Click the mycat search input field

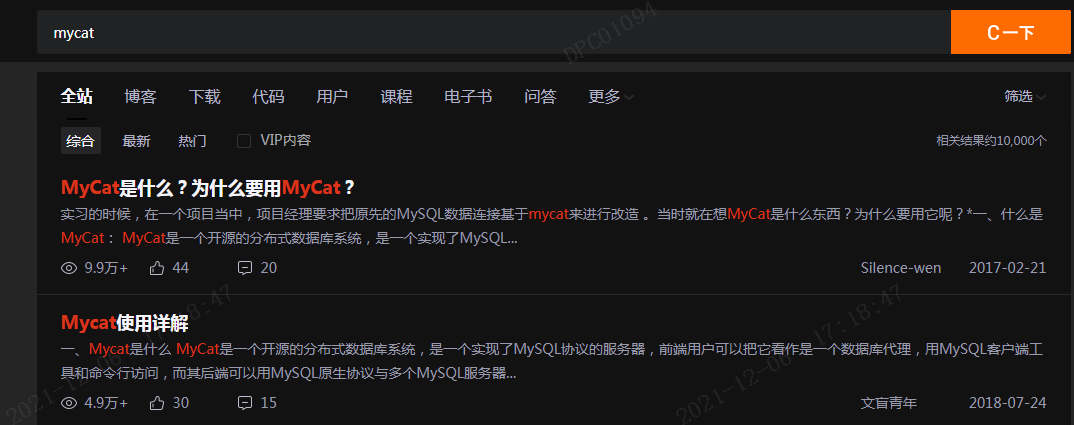pos(494,32)
